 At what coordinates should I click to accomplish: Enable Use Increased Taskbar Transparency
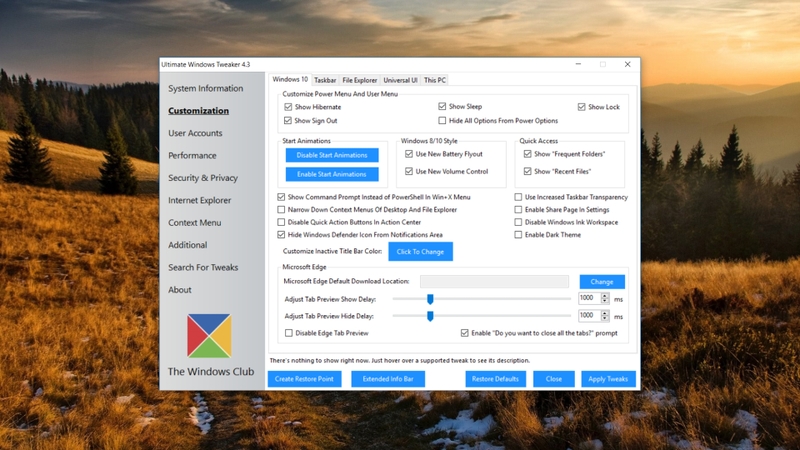pyautogui.click(x=518, y=197)
